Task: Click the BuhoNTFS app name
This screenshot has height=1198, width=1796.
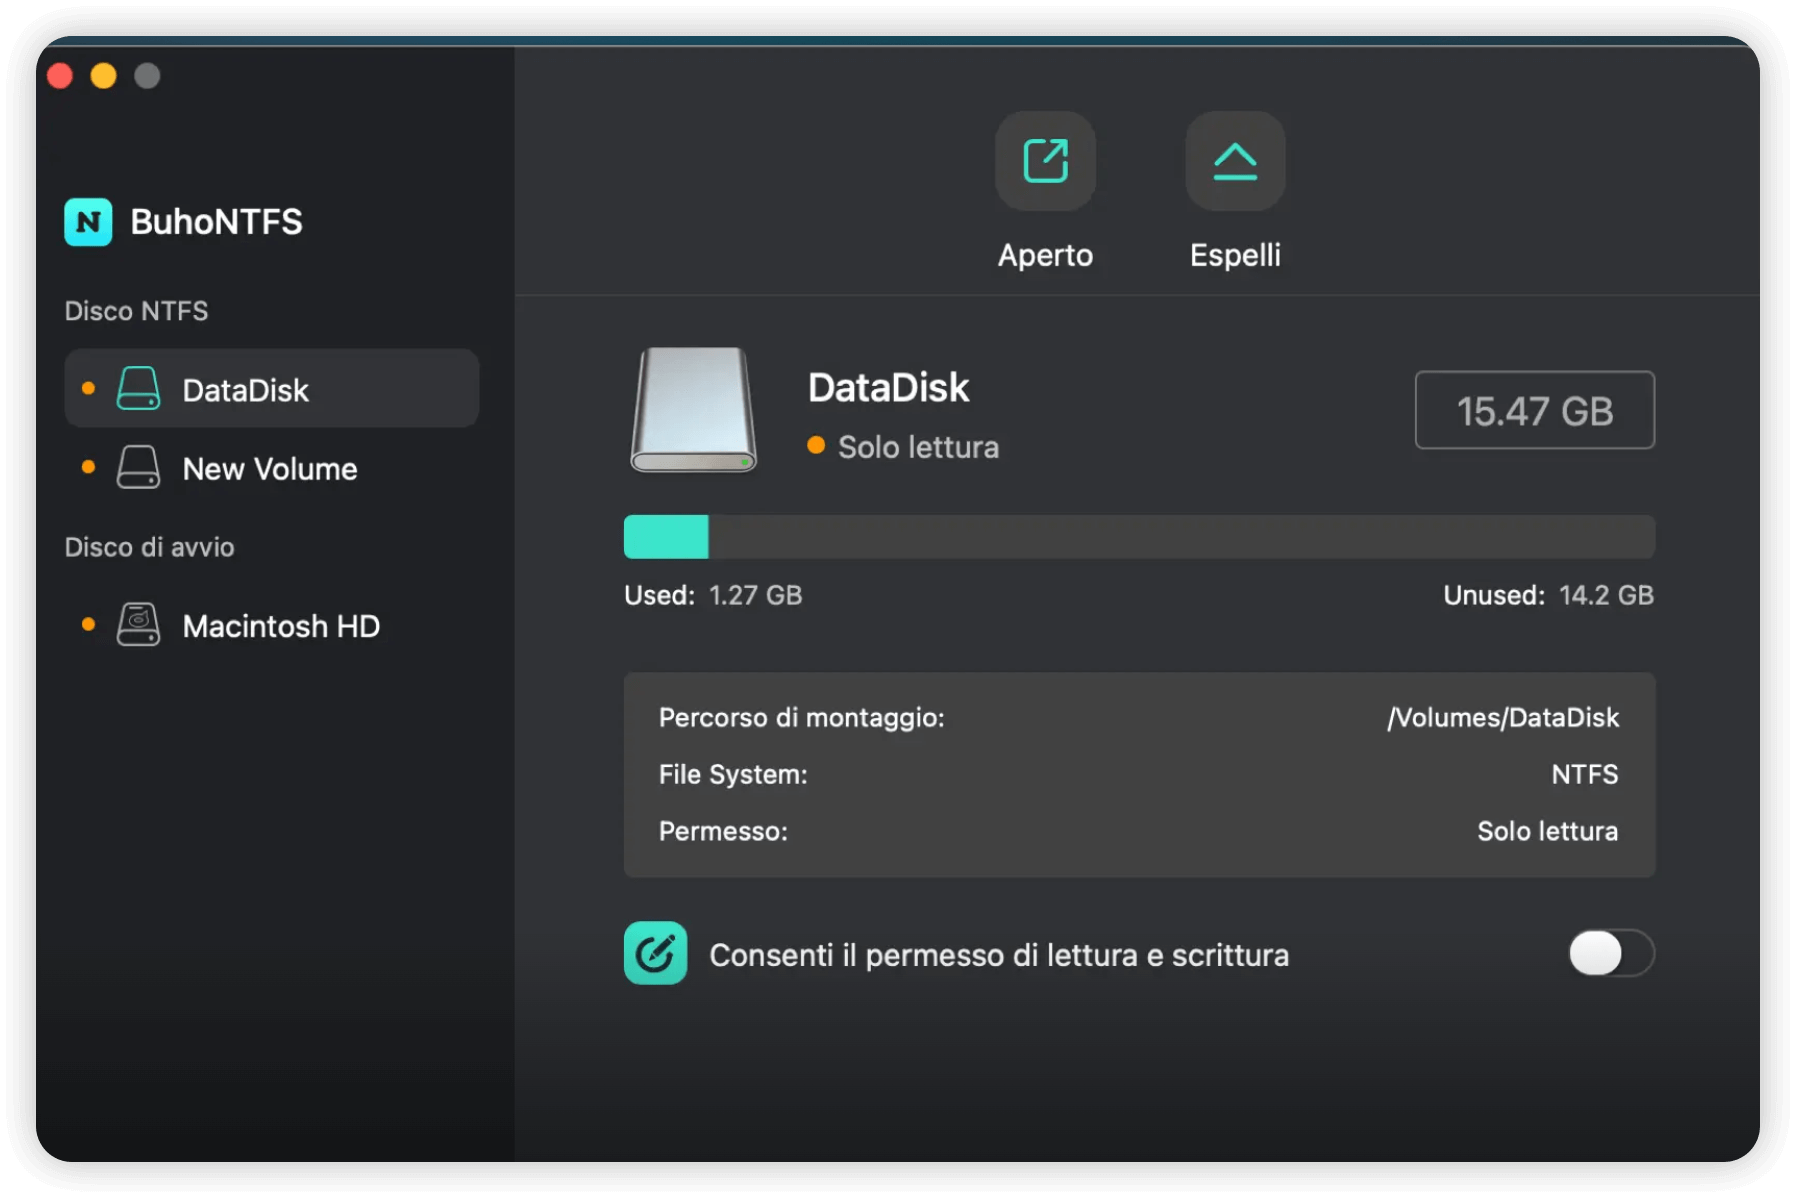Action: pos(216,221)
